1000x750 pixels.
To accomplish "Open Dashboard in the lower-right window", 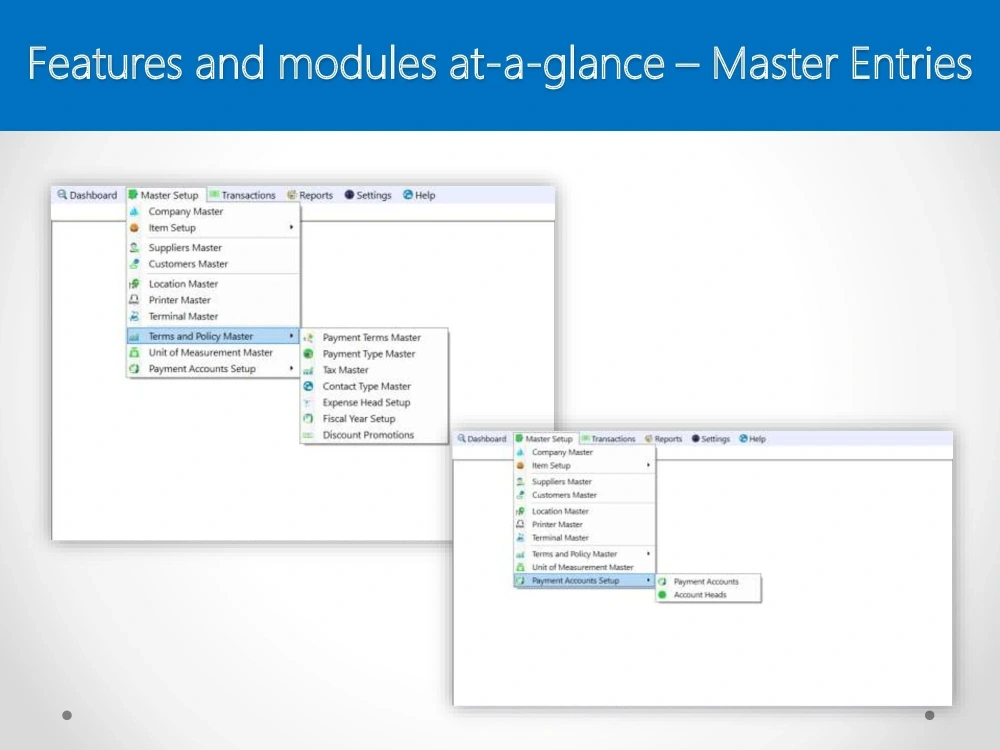I will coord(482,439).
